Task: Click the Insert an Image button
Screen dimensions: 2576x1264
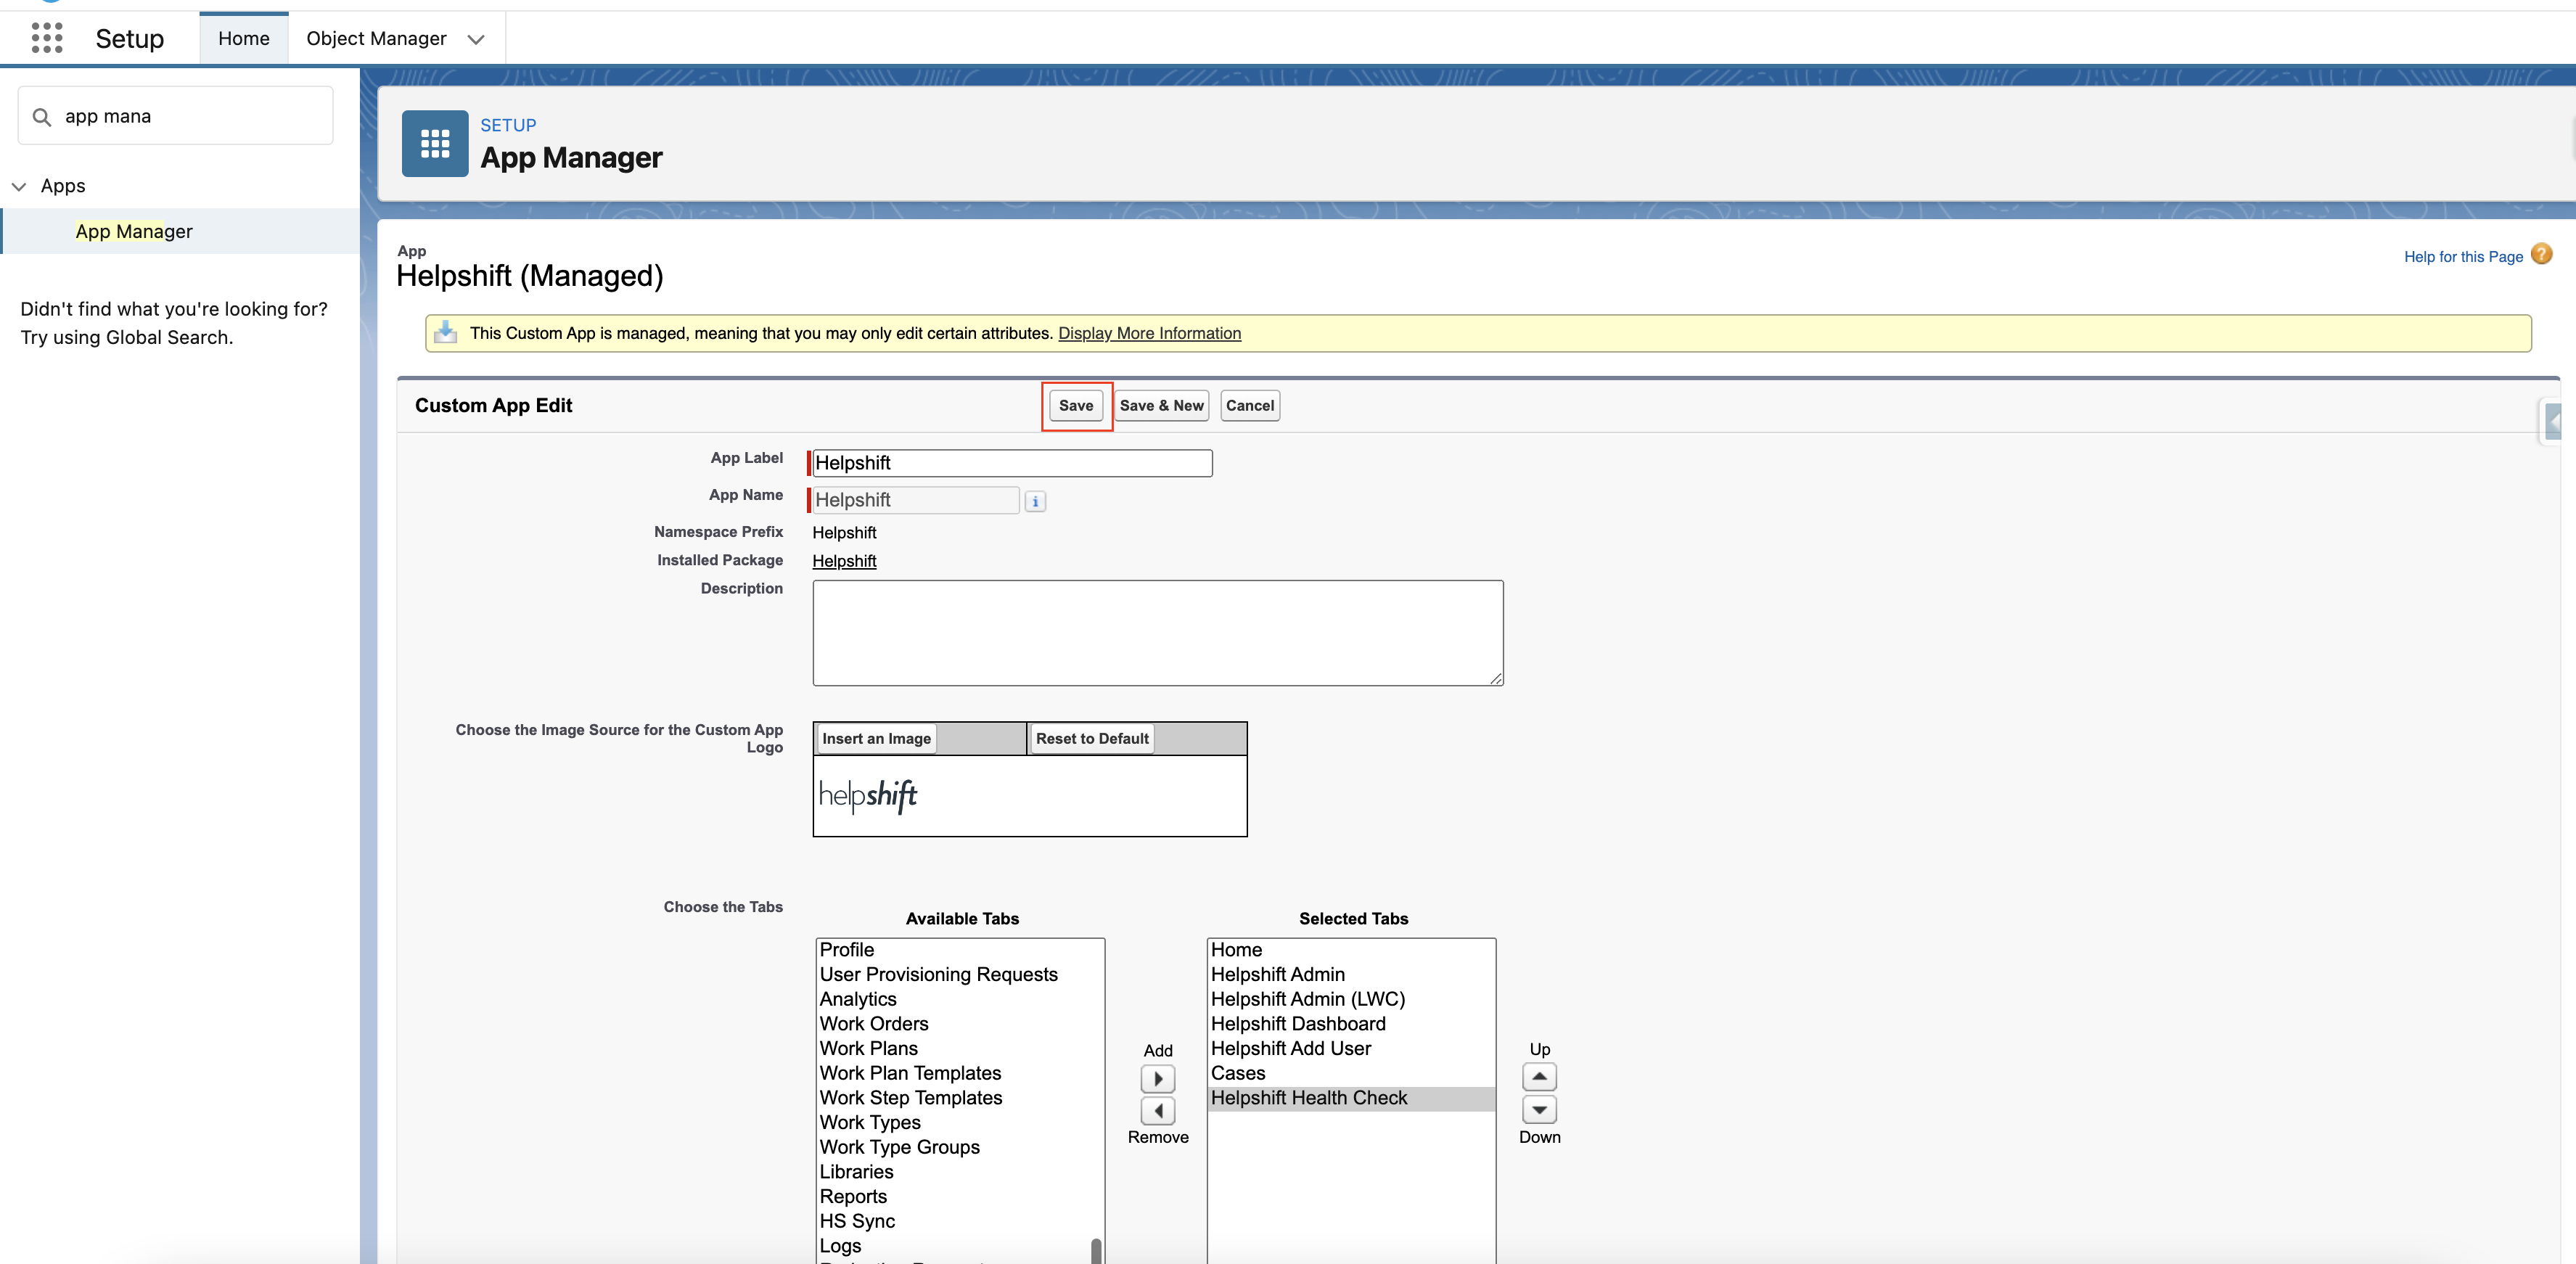Action: [875, 738]
